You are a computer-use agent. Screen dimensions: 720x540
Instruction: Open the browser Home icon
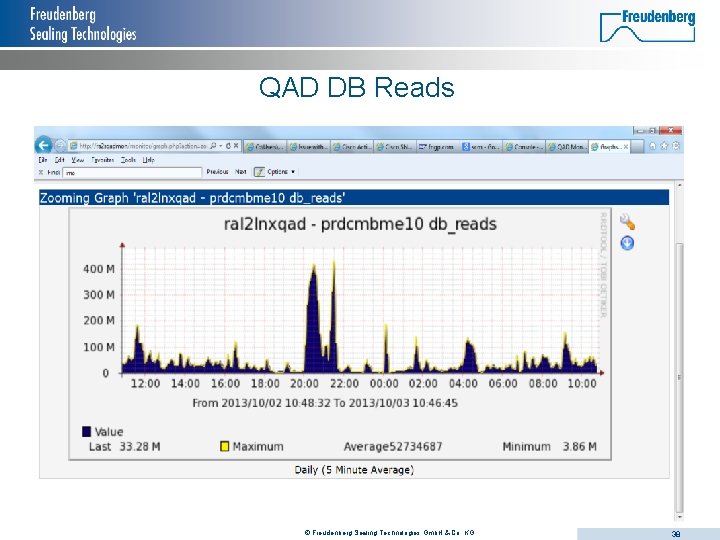click(652, 146)
